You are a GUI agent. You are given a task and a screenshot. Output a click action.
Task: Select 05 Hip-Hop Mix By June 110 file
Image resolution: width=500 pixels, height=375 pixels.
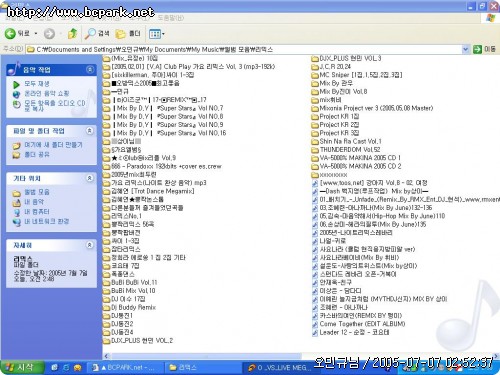(x=379, y=216)
